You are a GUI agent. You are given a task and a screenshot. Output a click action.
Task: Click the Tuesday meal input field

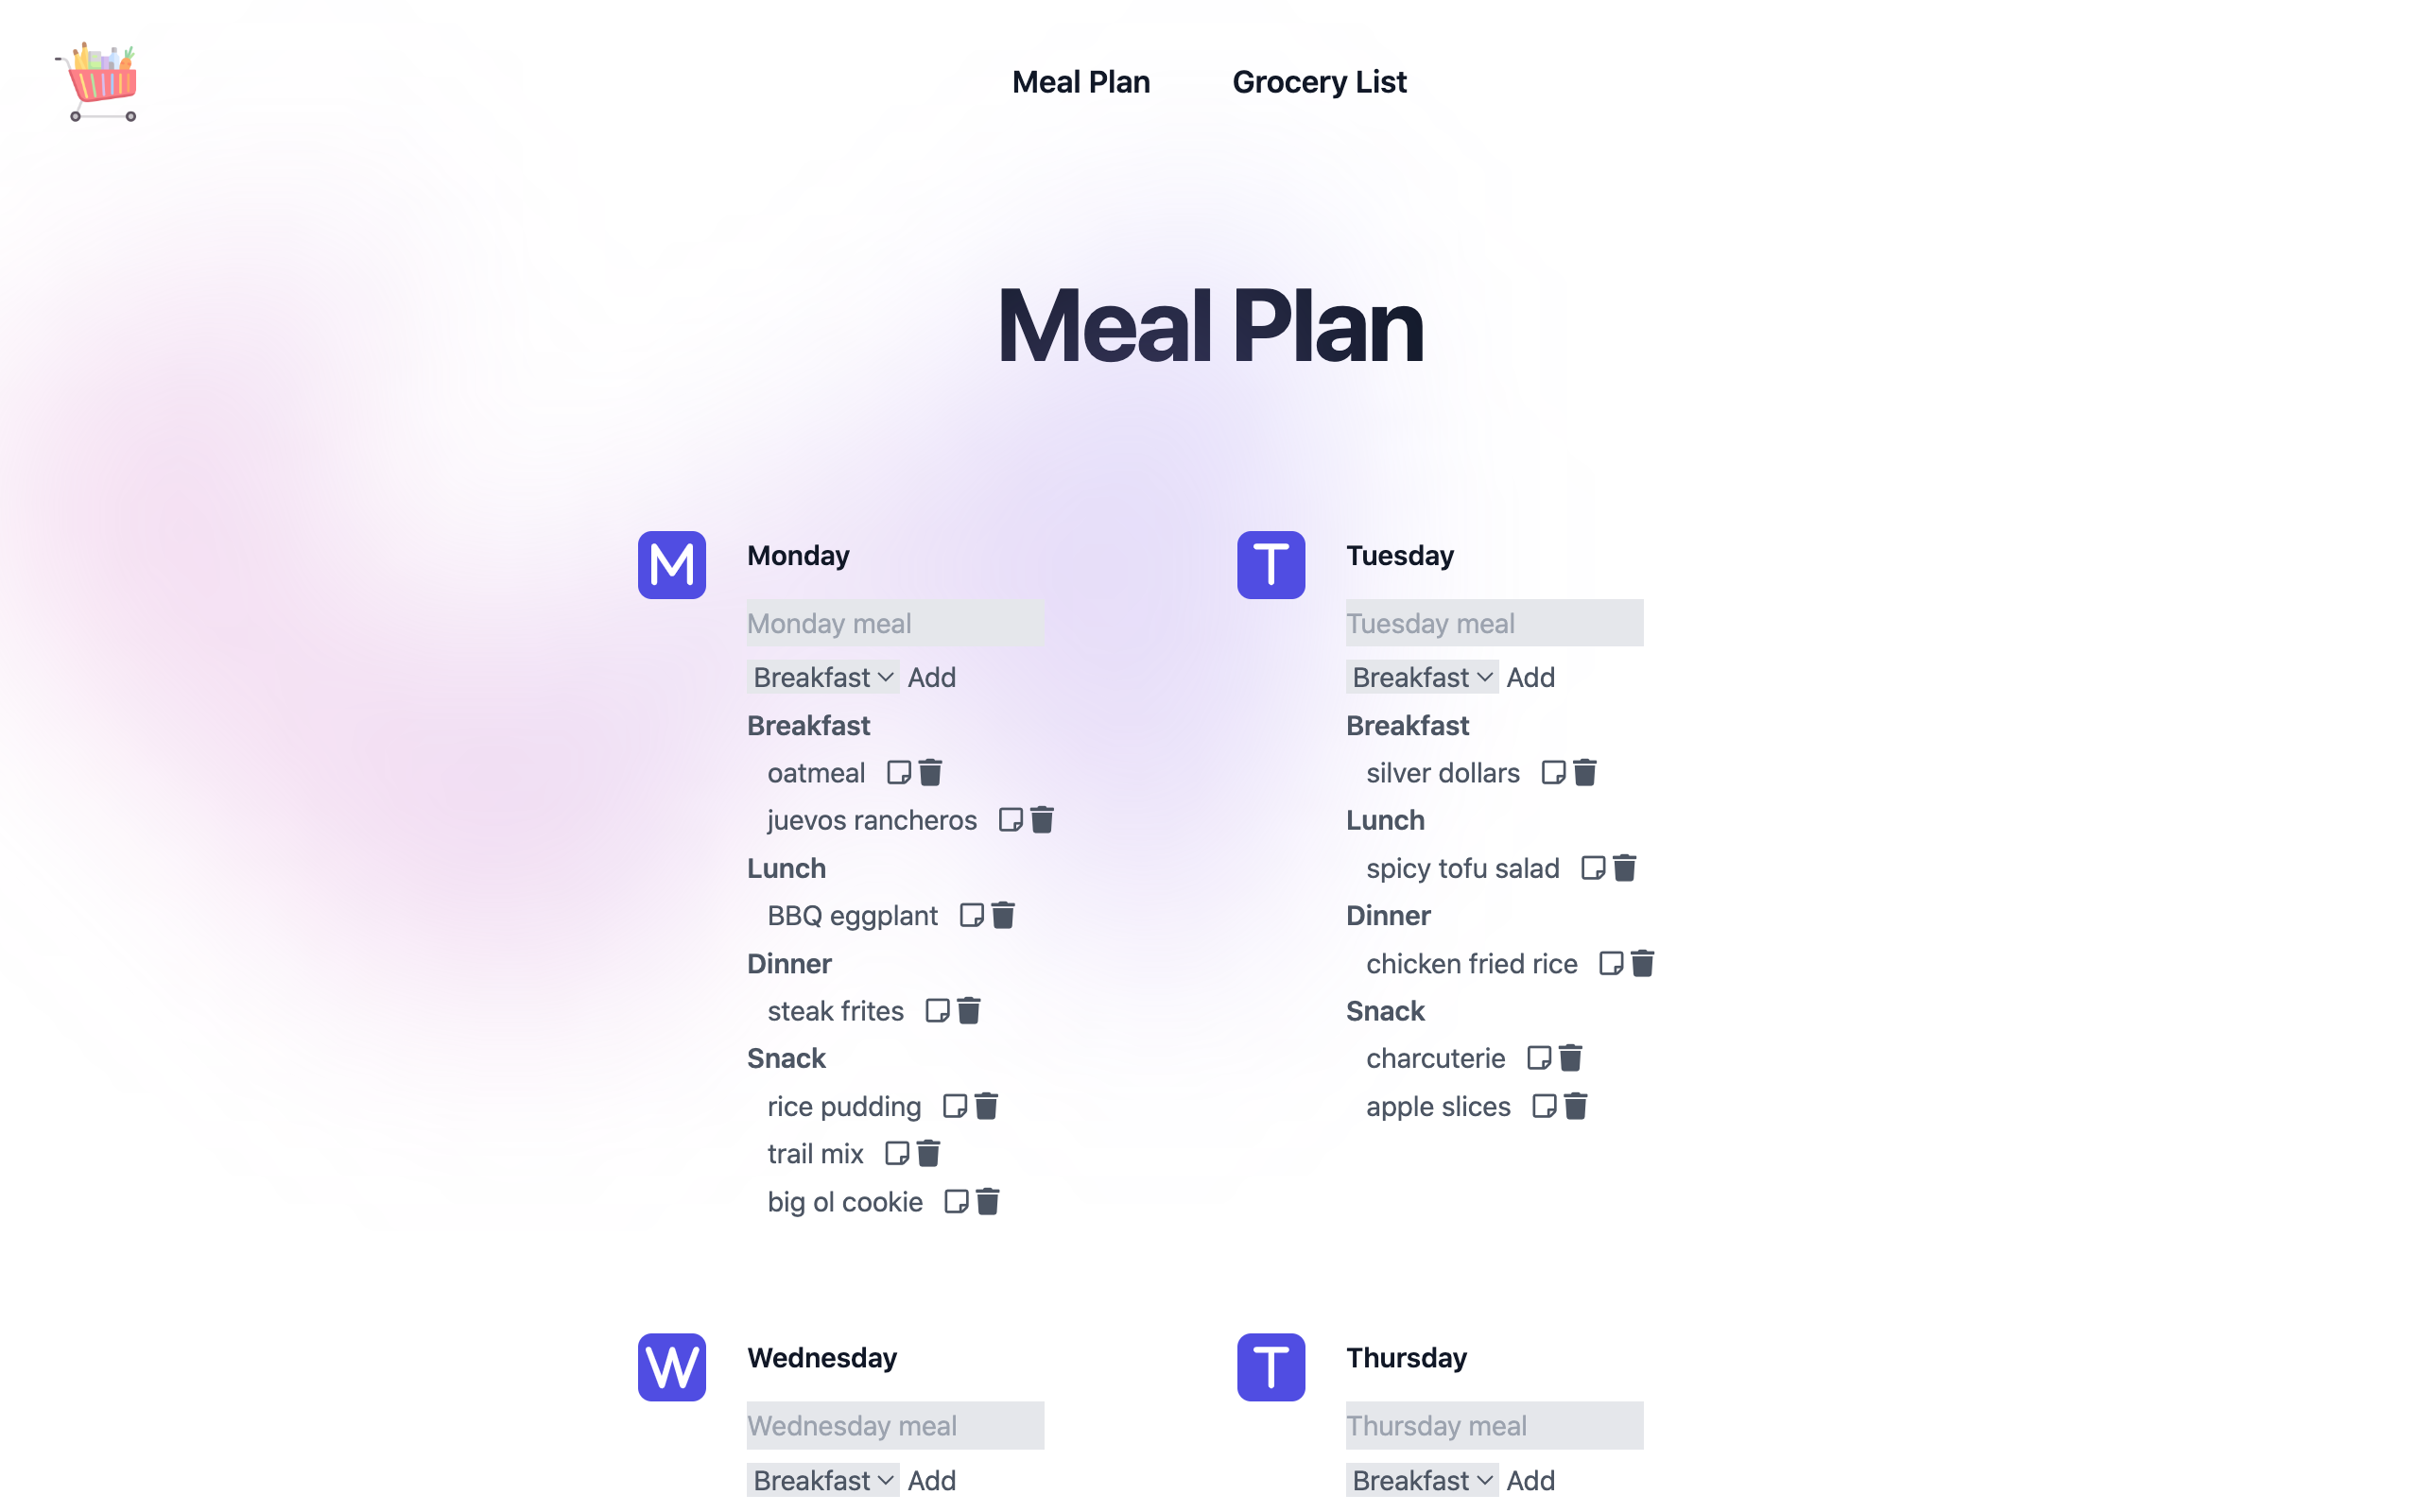coord(1492,622)
